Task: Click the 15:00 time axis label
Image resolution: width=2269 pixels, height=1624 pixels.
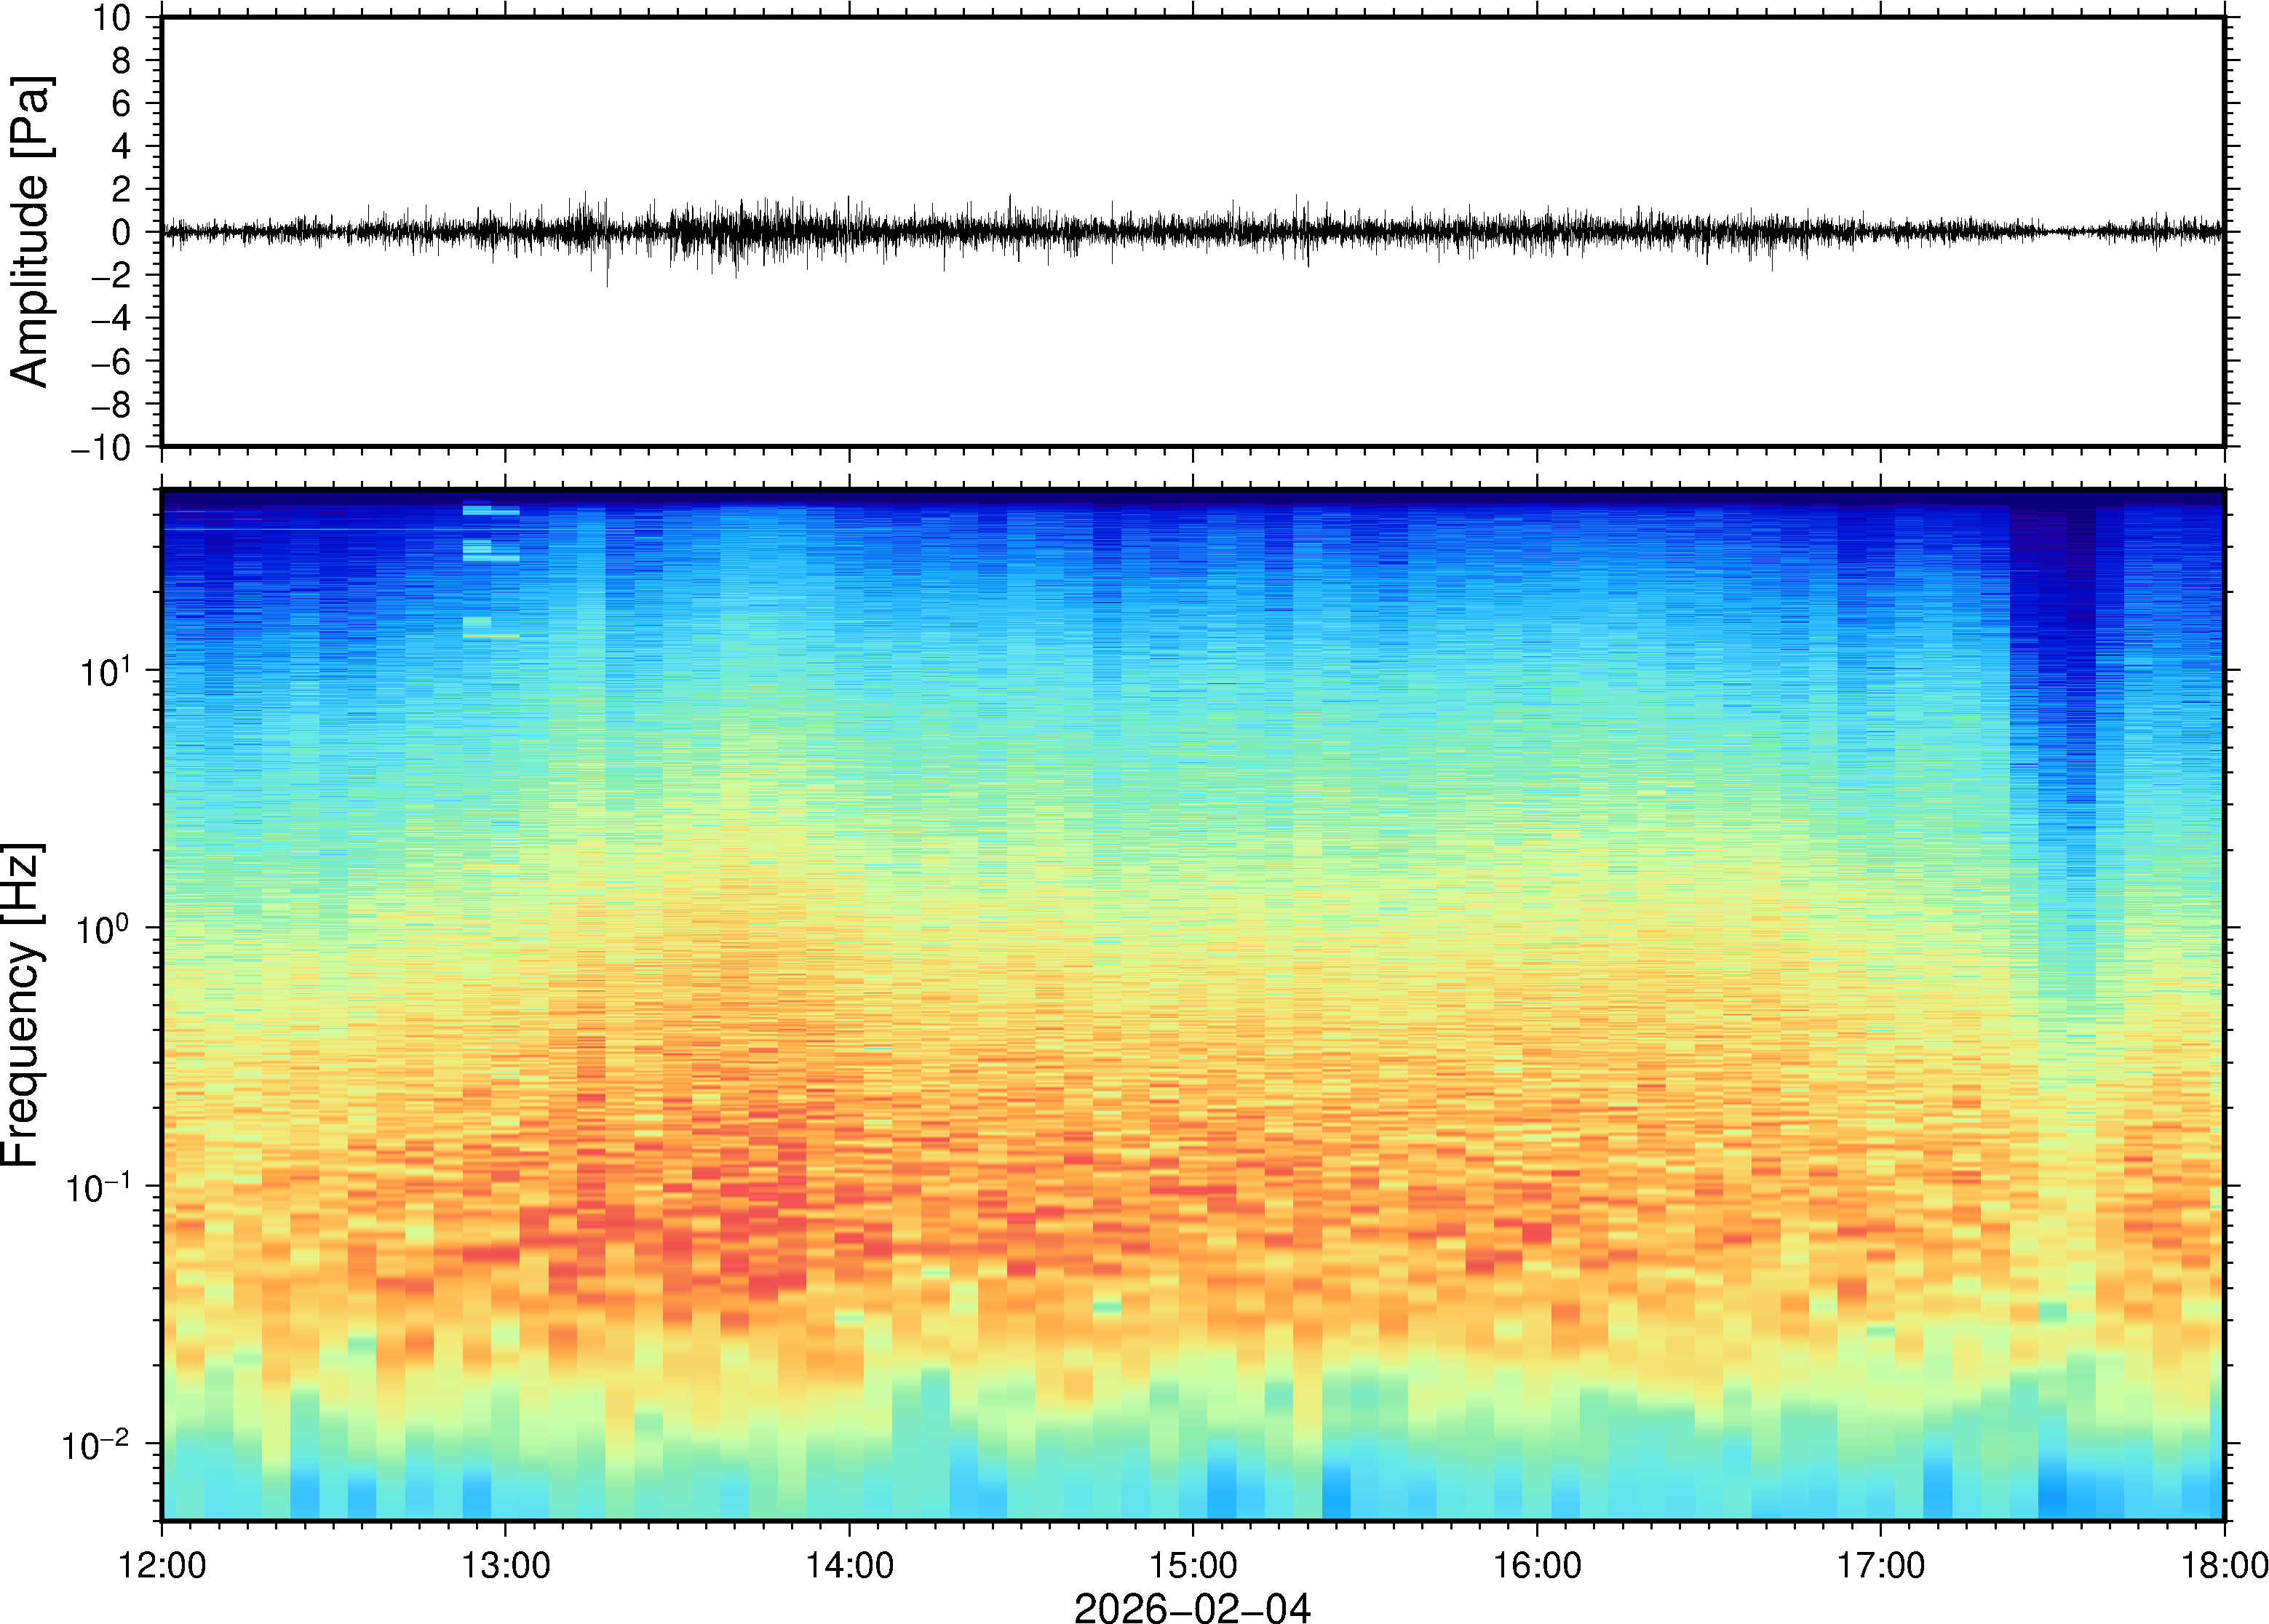Action: [1192, 1565]
